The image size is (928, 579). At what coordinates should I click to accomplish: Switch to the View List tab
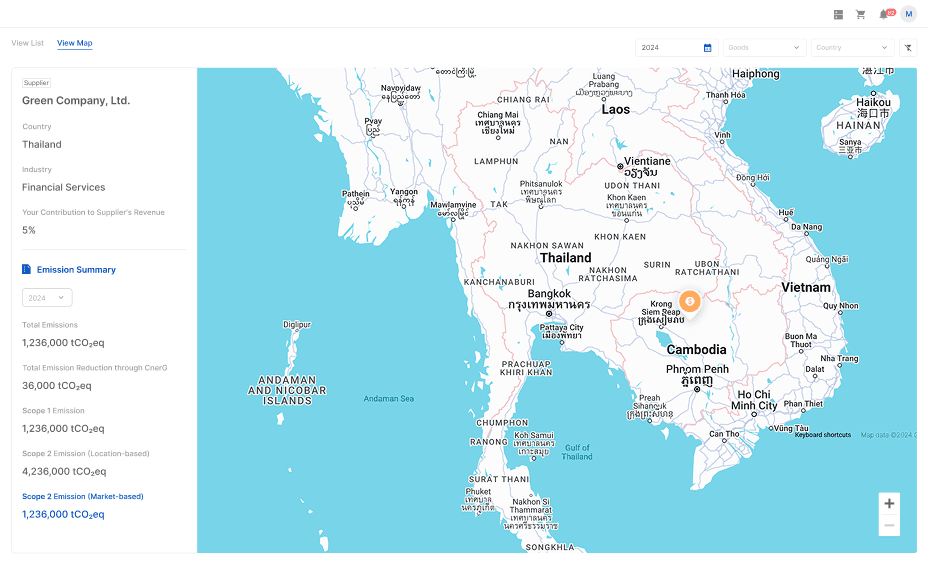coord(27,43)
